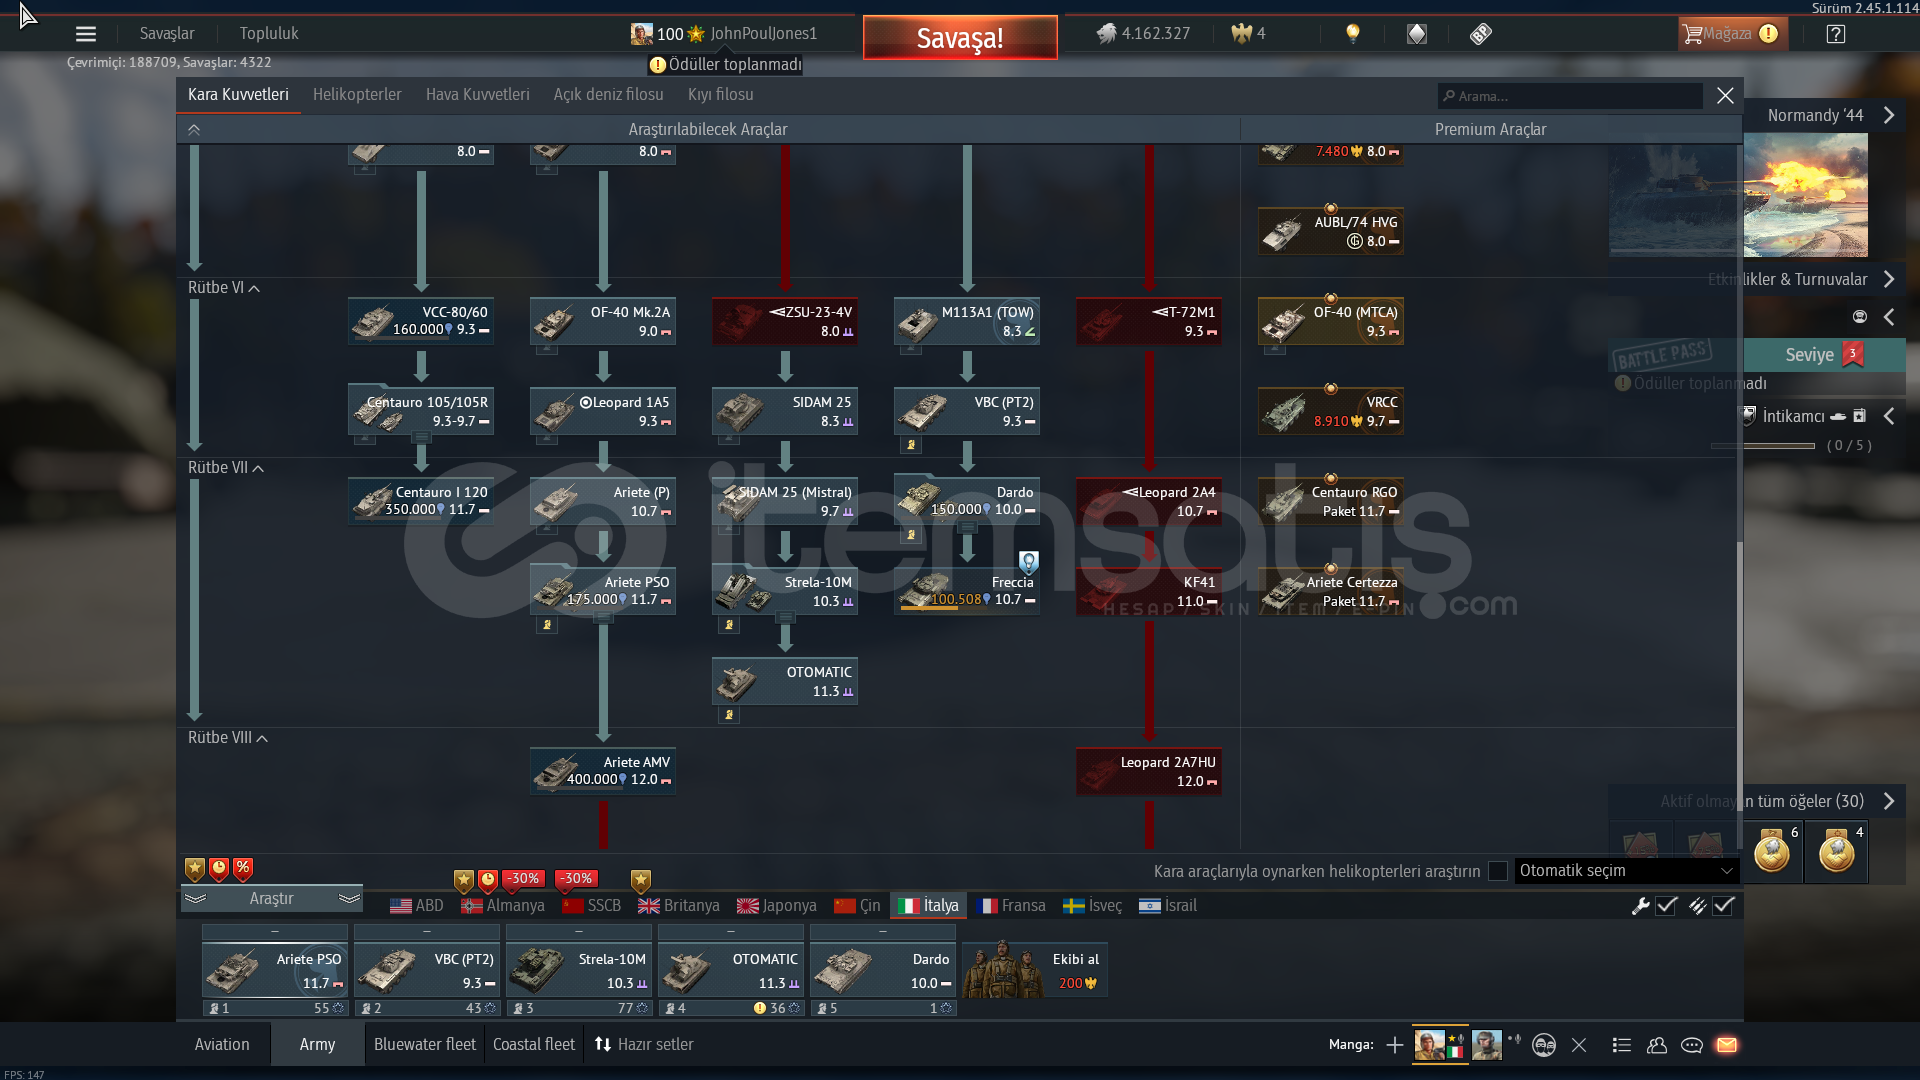Open the glowing mail envelope icon
1920x1080 pixels.
(x=1727, y=1045)
